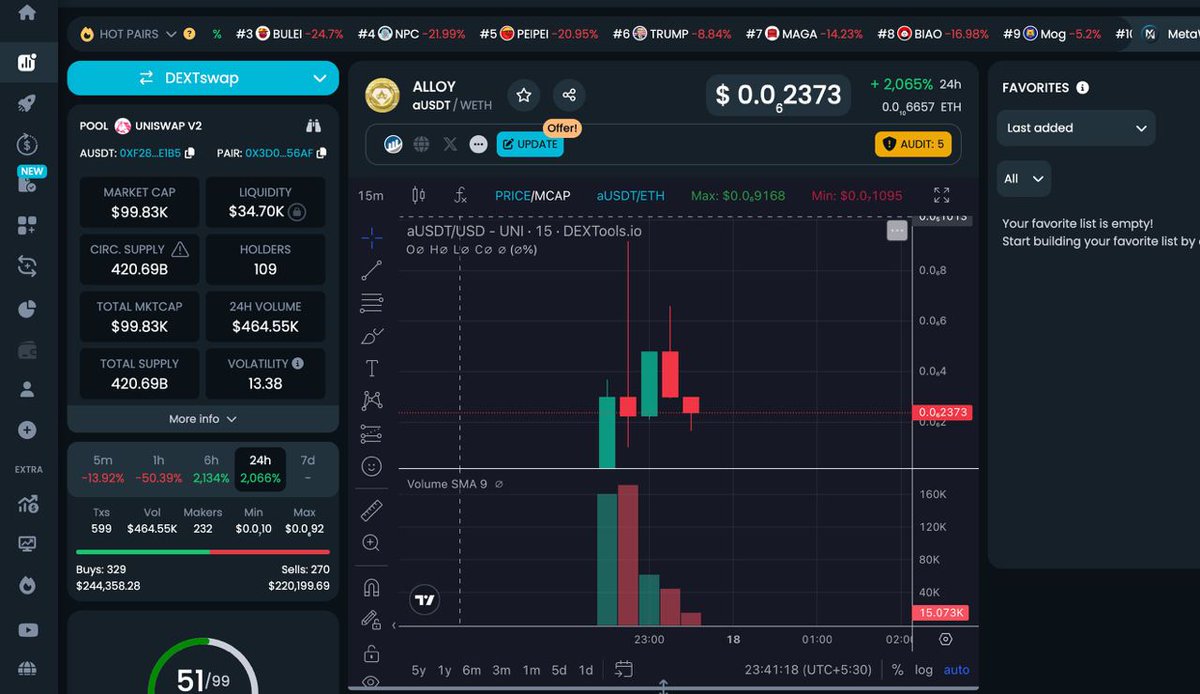
Task: Open the monitor icon in sidebar
Action: point(27,544)
